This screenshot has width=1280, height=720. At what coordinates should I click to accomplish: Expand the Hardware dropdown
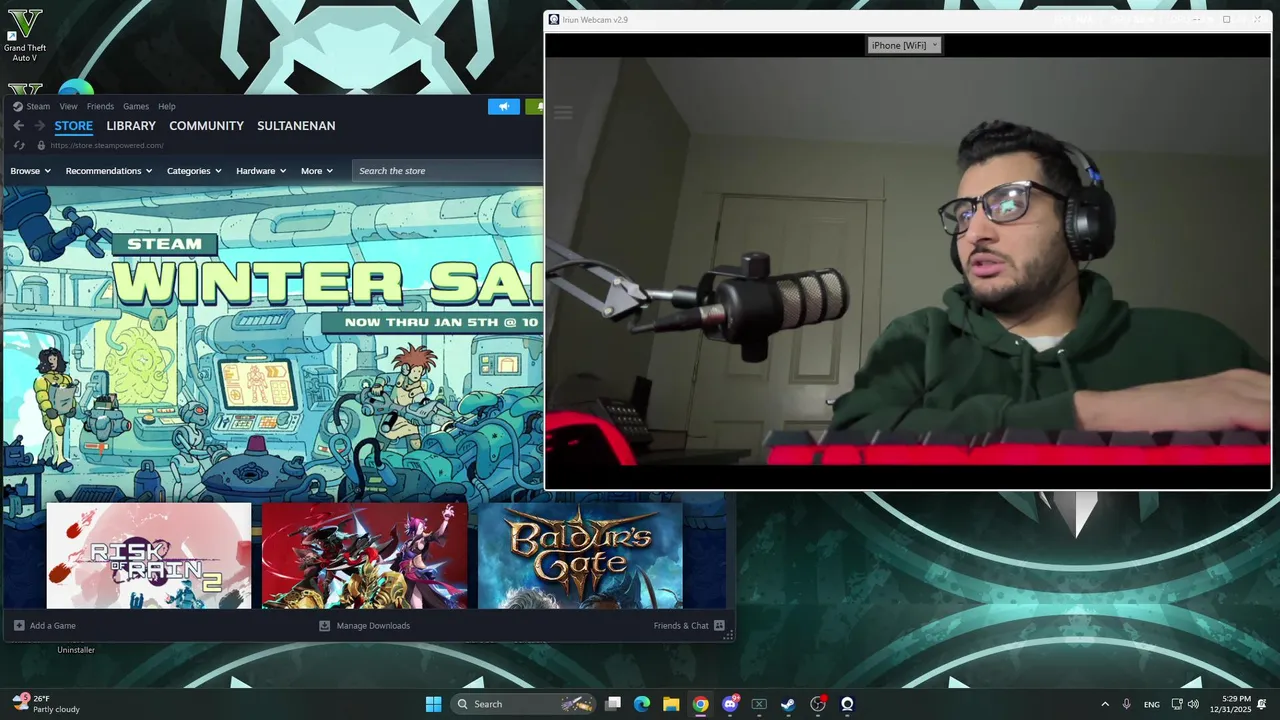coord(261,171)
